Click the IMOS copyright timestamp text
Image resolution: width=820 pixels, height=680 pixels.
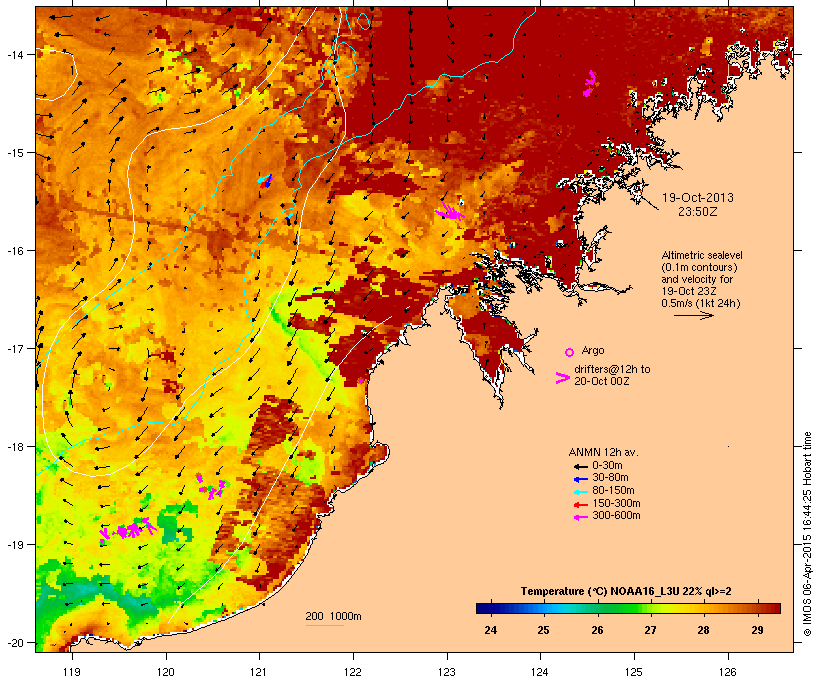click(x=807, y=534)
